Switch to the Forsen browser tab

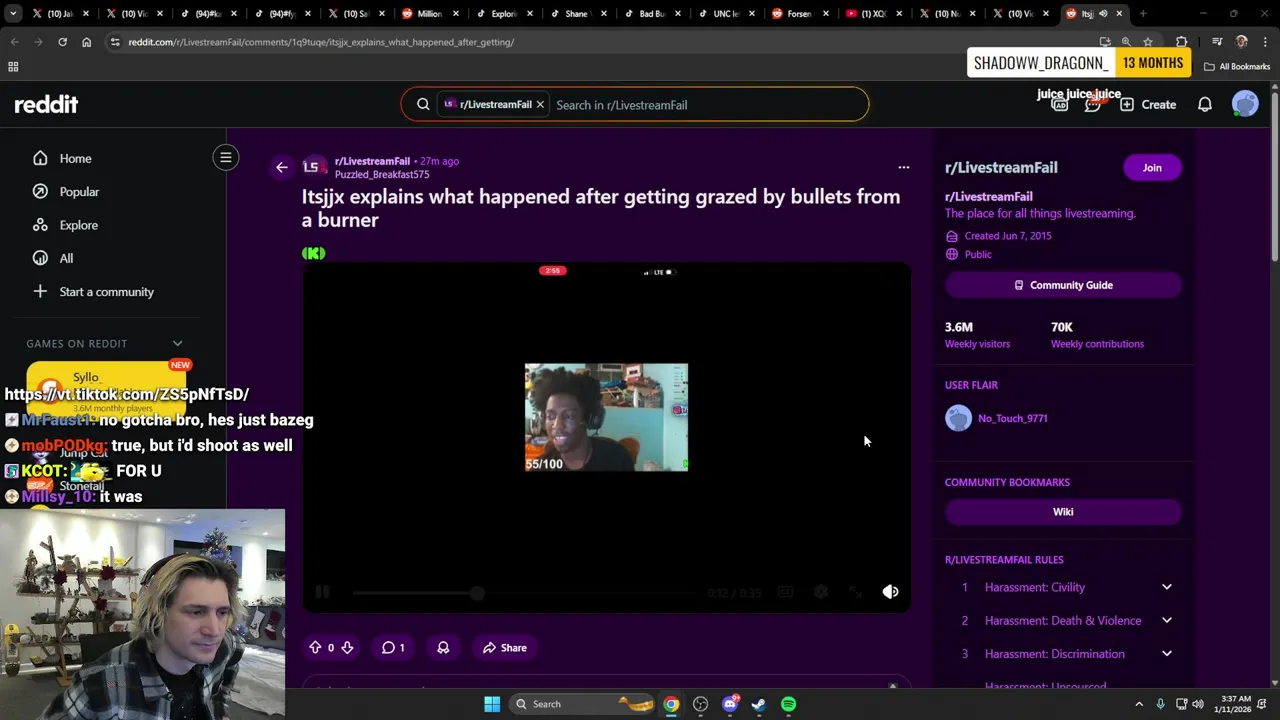click(x=800, y=14)
